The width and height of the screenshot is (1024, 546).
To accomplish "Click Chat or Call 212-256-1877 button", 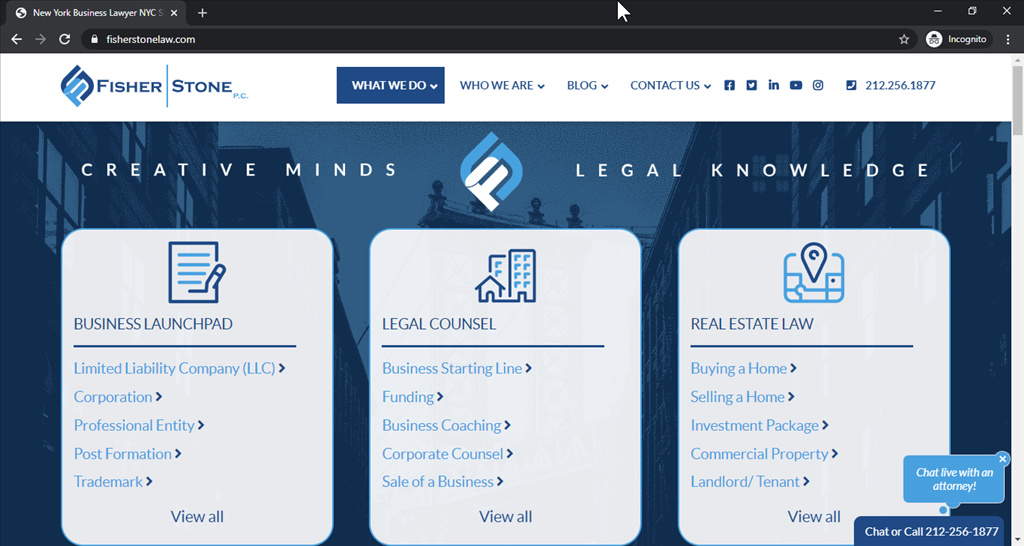I will pos(931,532).
